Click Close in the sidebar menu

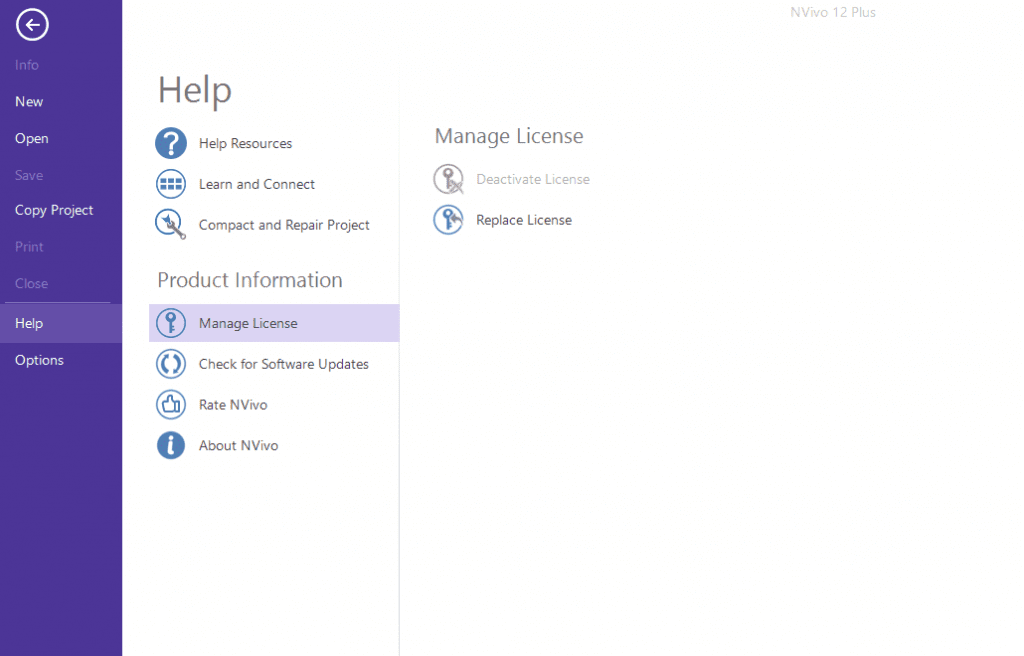pos(31,283)
